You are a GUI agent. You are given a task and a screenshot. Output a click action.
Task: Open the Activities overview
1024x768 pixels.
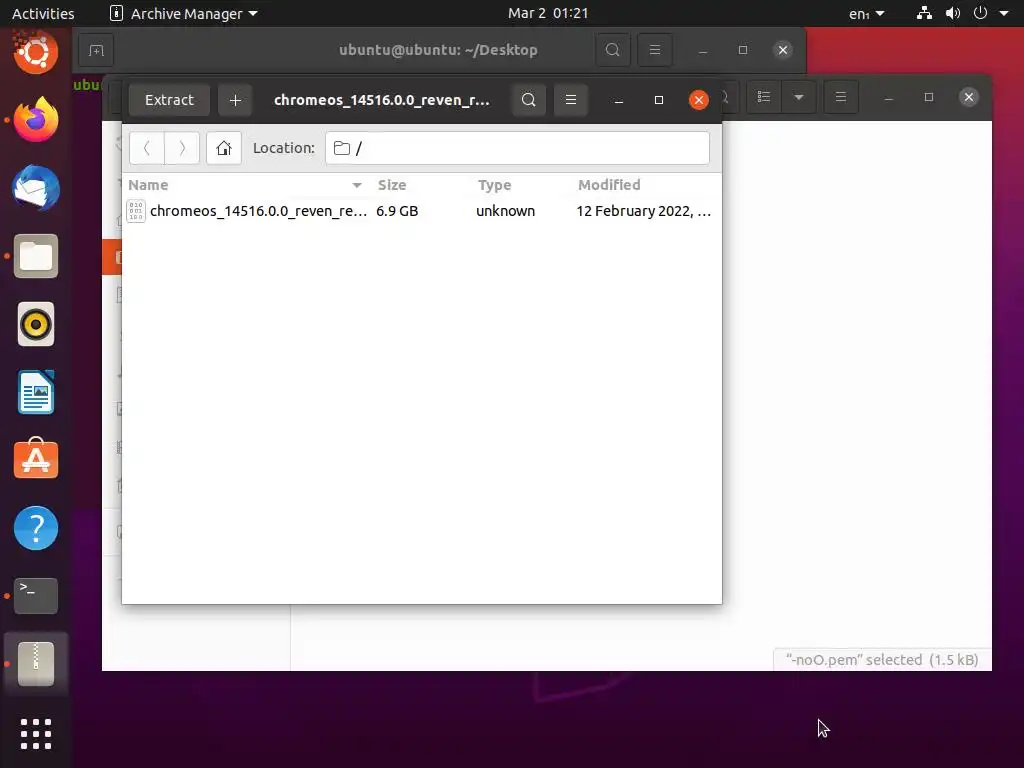(43, 13)
